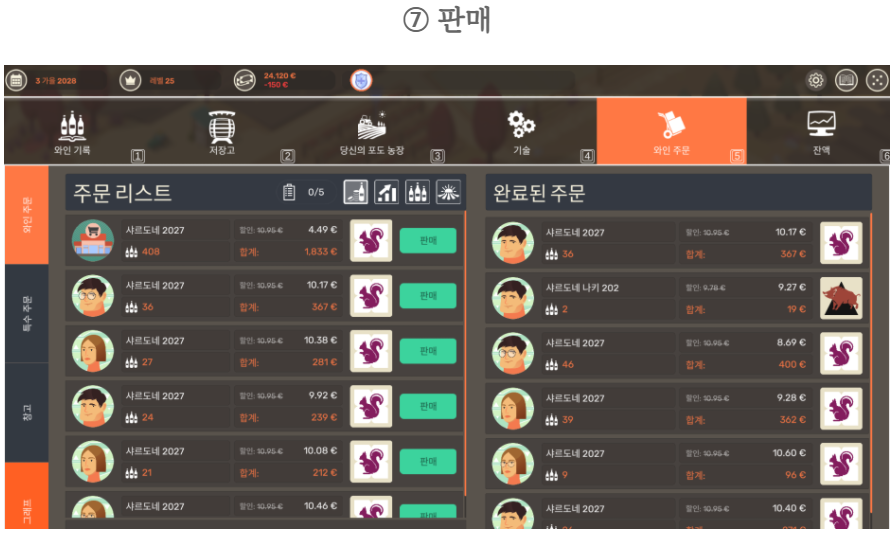Select 특수 주문 side tab
The width and height of the screenshot is (894, 535).
(x=27, y=313)
